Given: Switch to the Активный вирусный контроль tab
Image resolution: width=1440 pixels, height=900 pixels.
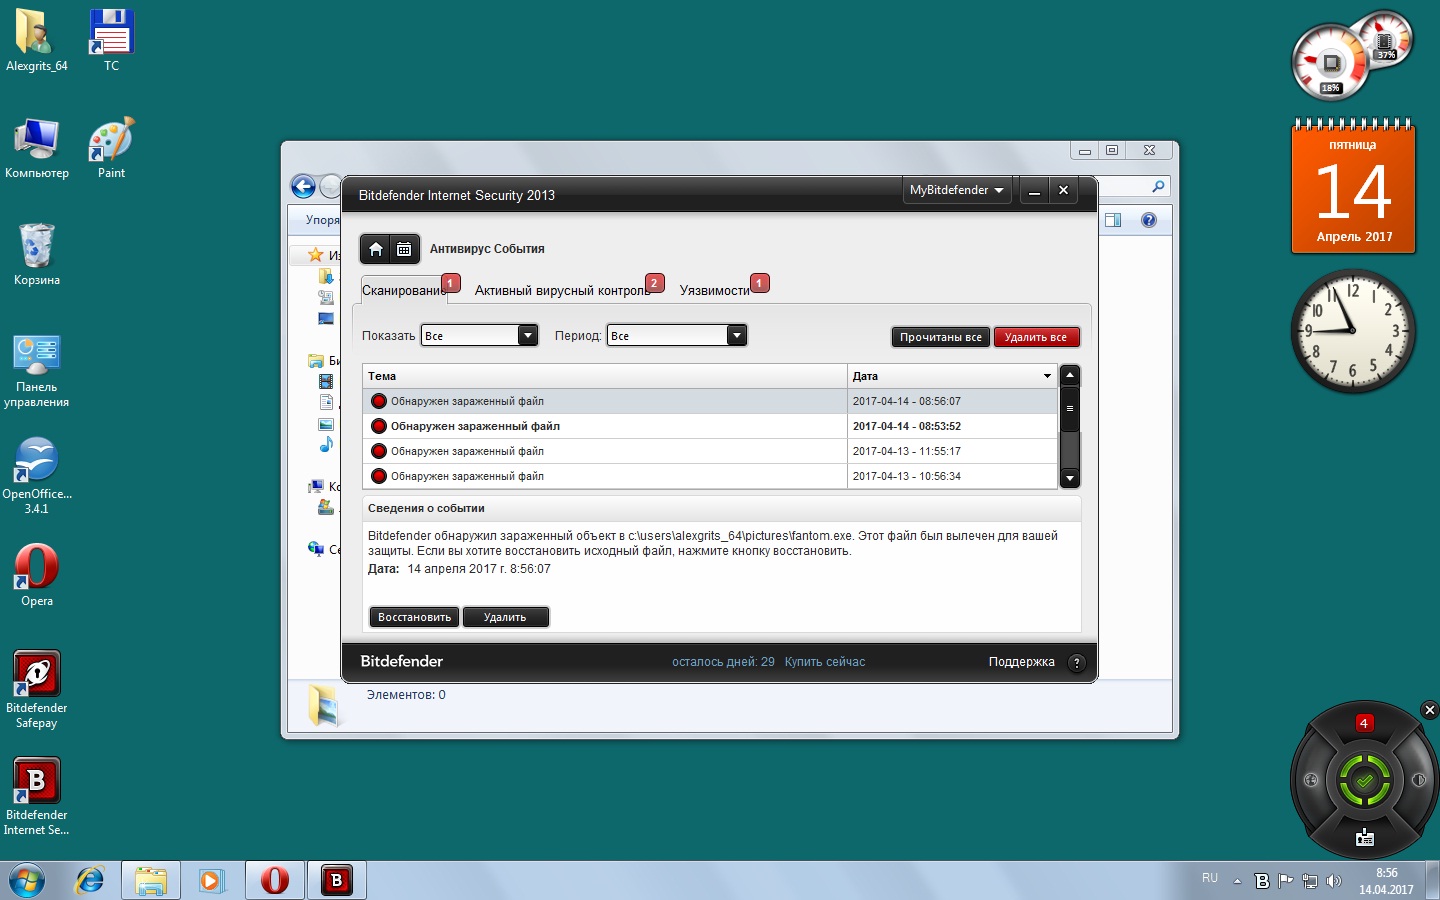Looking at the screenshot, I should [x=562, y=290].
